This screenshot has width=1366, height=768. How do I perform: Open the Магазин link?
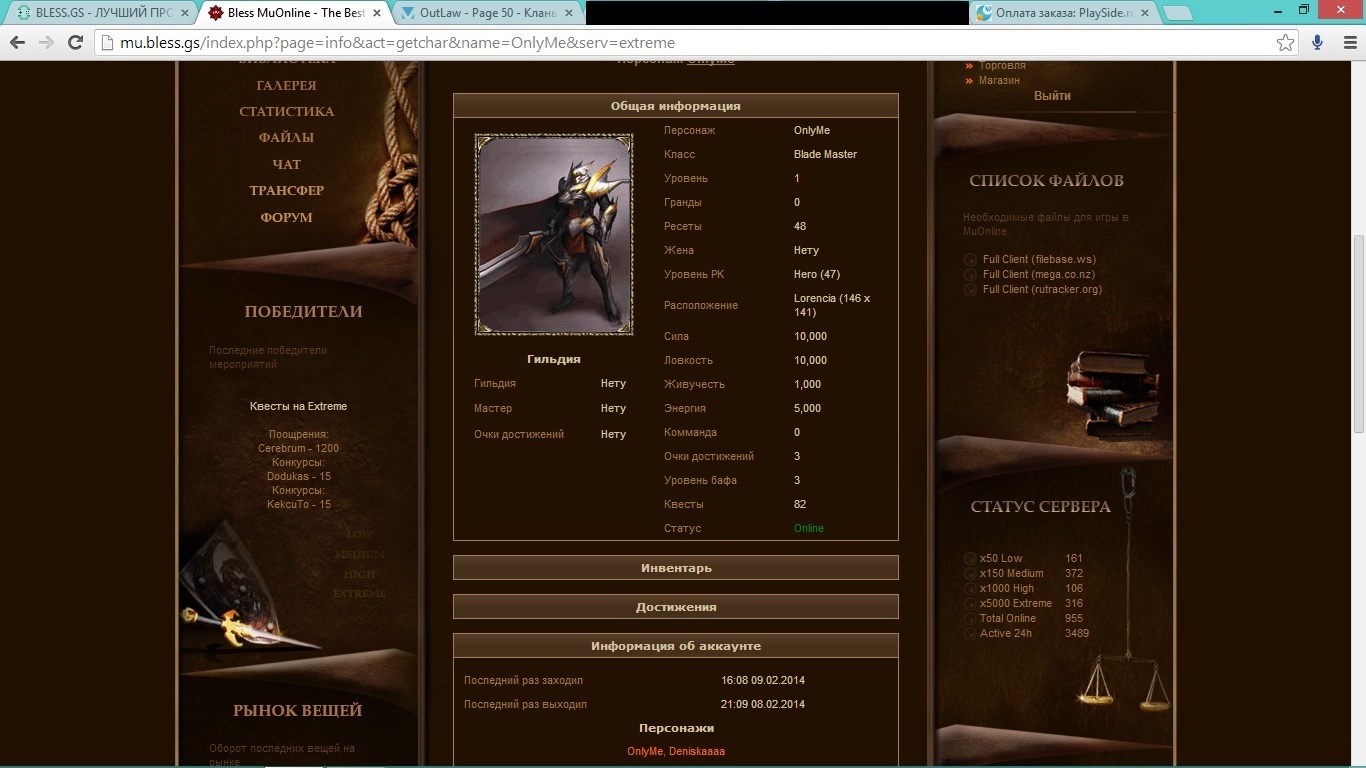point(999,80)
